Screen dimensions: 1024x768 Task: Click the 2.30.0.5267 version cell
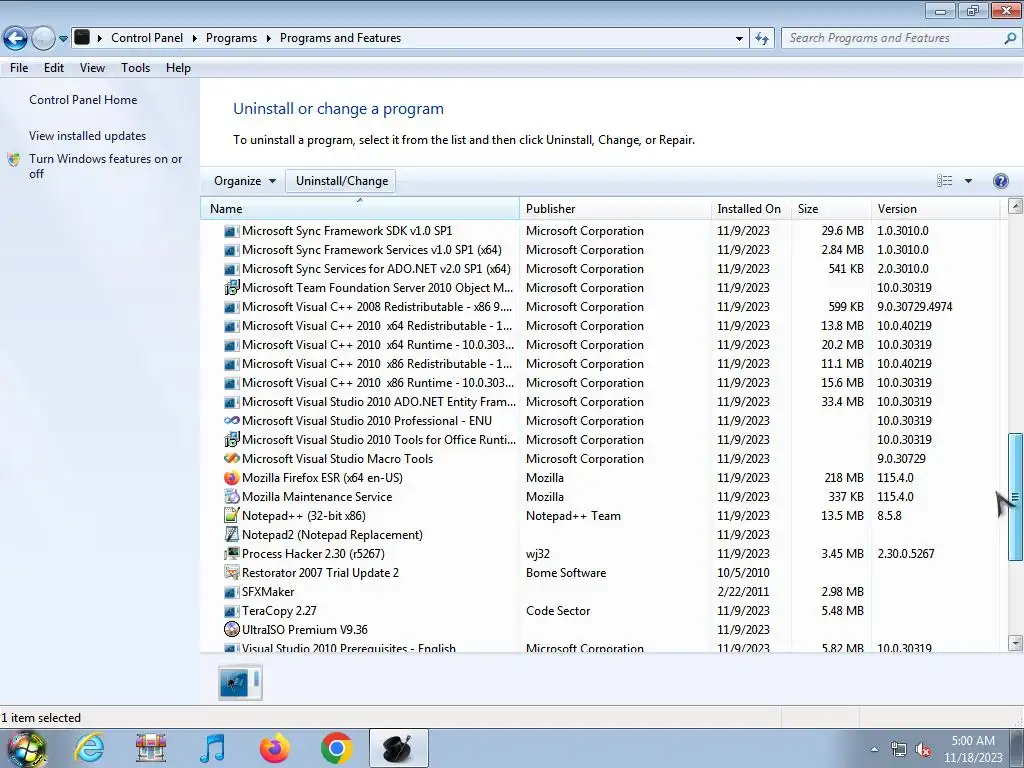tap(905, 554)
